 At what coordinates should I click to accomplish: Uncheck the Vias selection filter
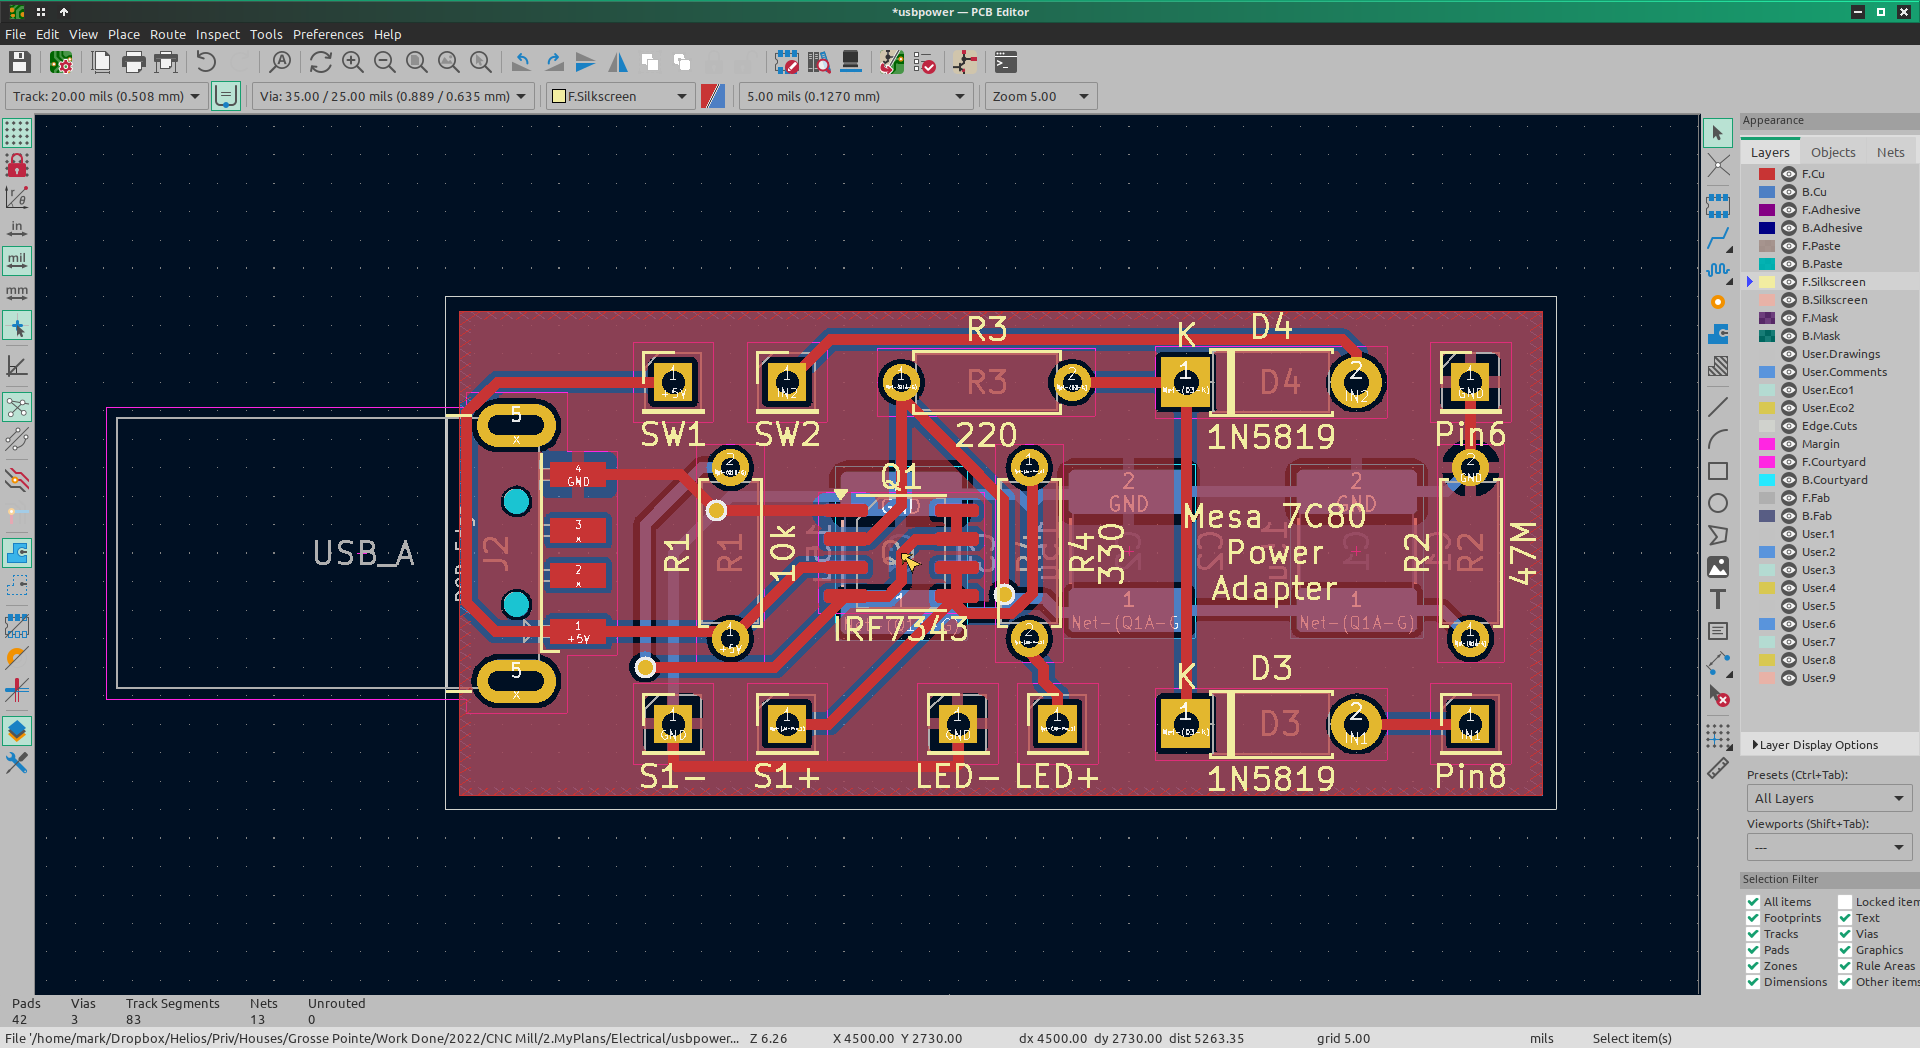pos(1845,934)
